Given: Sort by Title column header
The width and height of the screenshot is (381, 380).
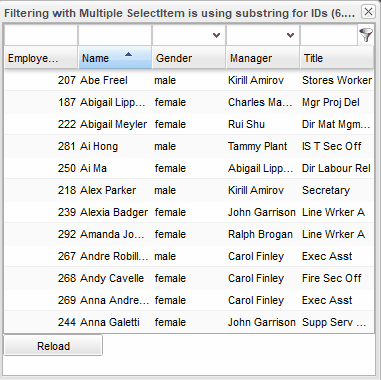Looking at the screenshot, I should tap(337, 58).
